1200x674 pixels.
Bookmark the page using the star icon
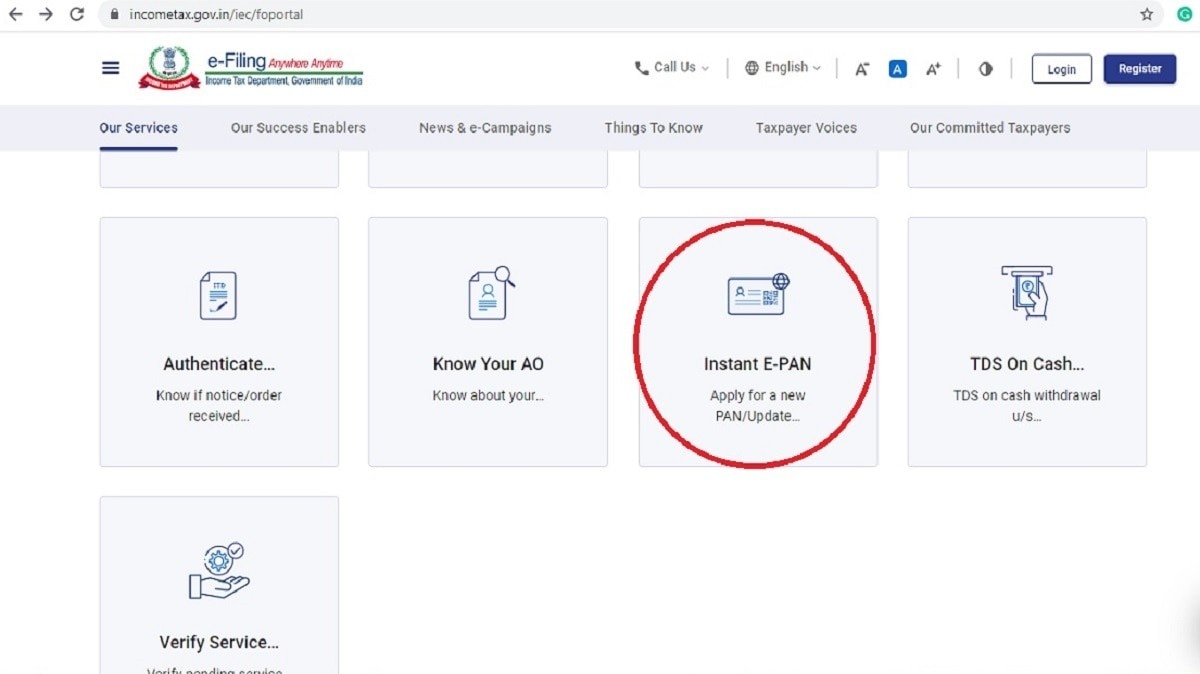point(1147,14)
